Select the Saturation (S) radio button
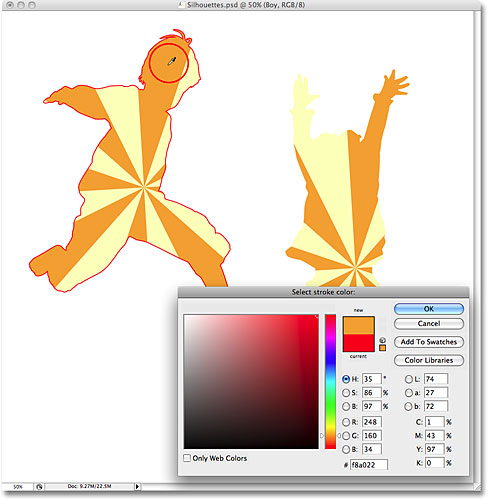 (x=346, y=393)
